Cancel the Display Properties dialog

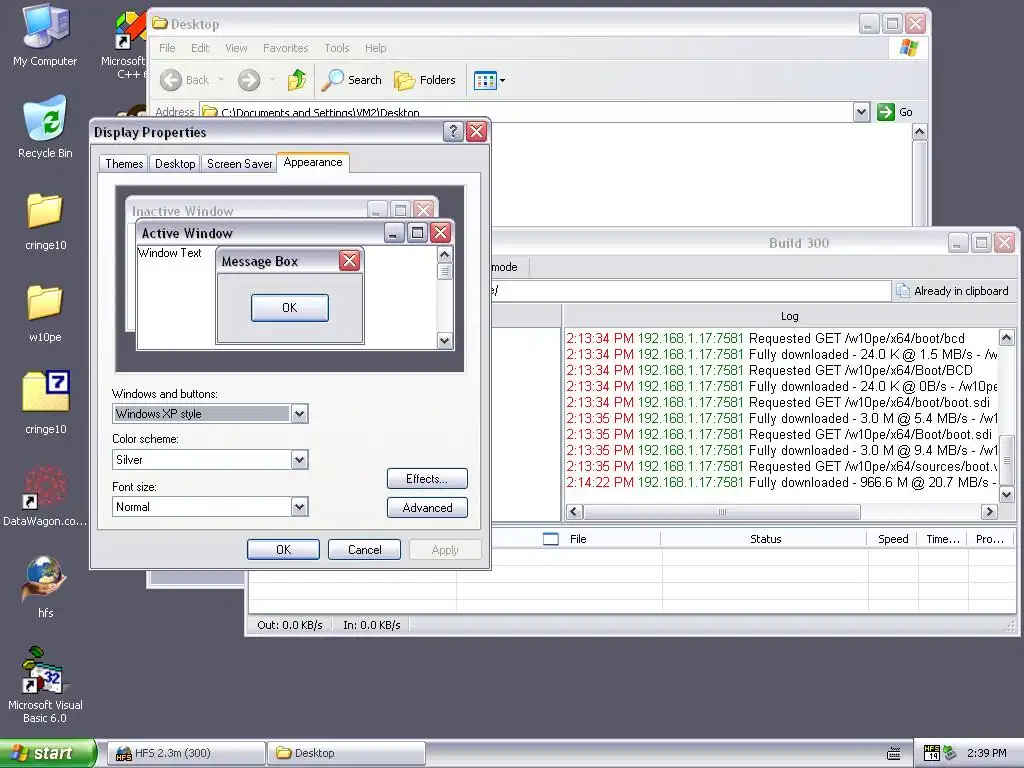[x=364, y=550]
